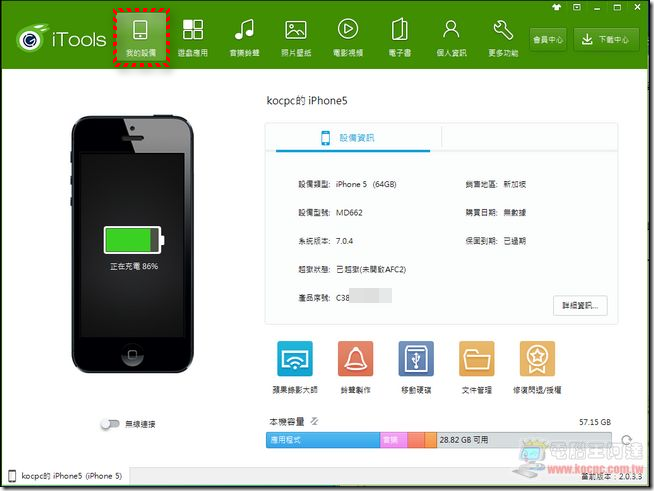Toggle the 無線連接 wireless switch

110,424
